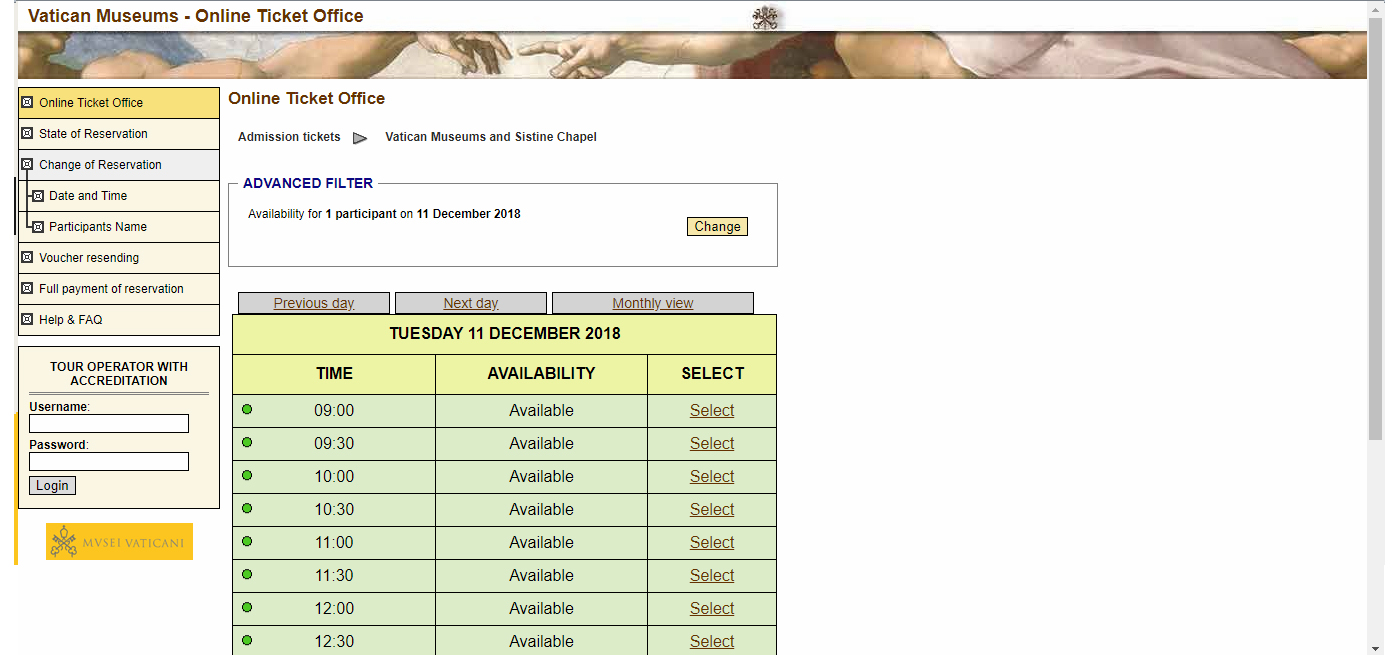Image resolution: width=1400 pixels, height=655 pixels.
Task: Click the box icon beside State of Reservation
Action: pyautogui.click(x=27, y=133)
